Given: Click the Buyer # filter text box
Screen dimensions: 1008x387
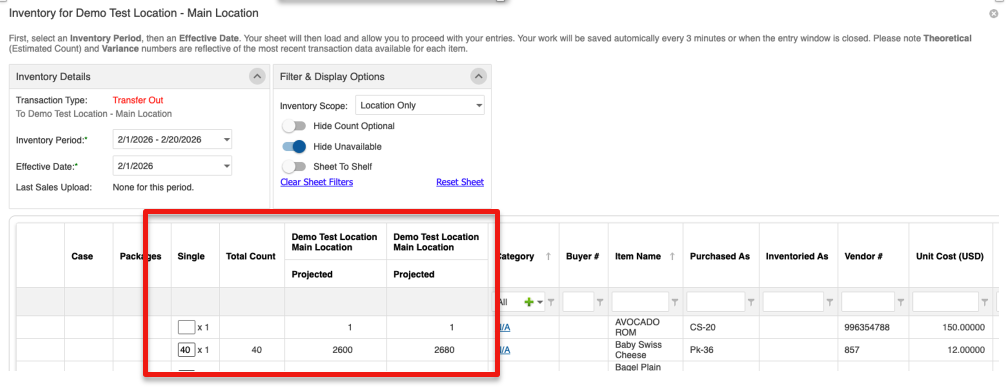Looking at the screenshot, I should (x=578, y=302).
